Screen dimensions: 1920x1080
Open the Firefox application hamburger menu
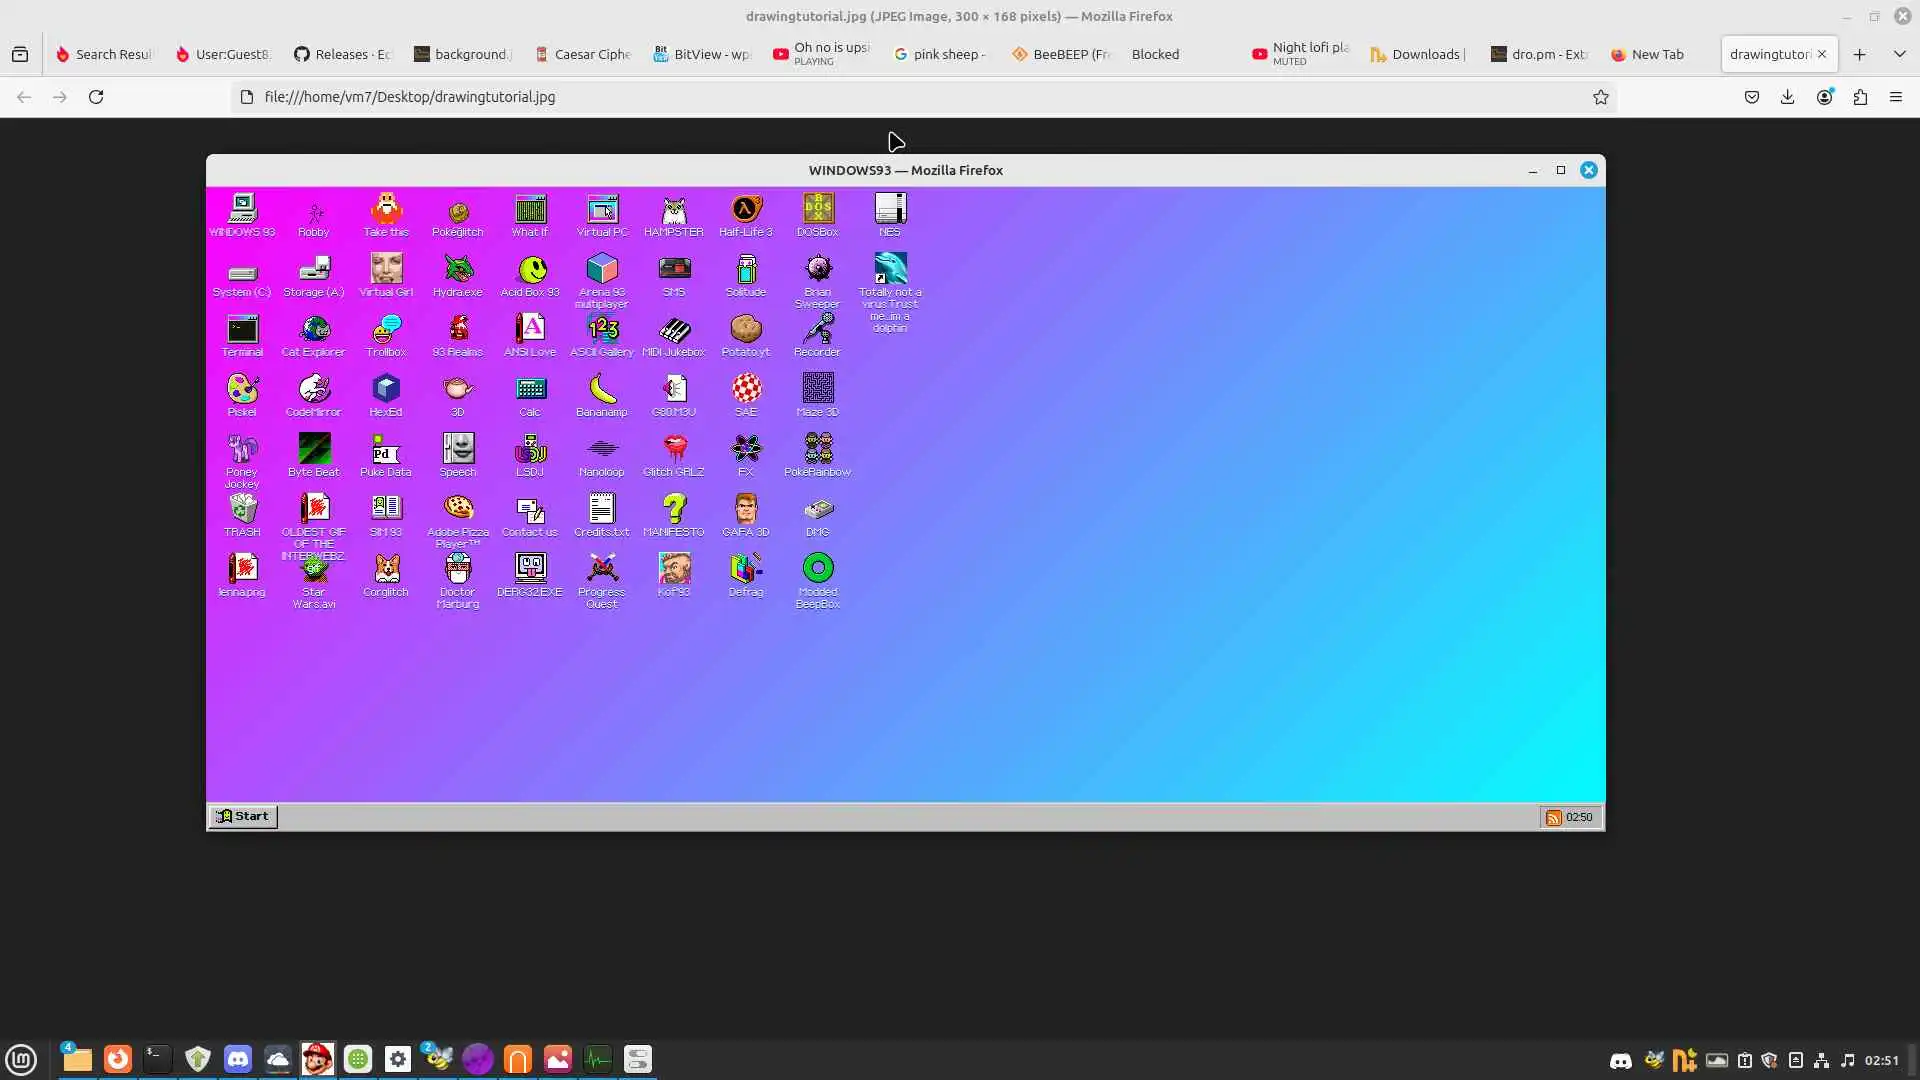point(1895,97)
